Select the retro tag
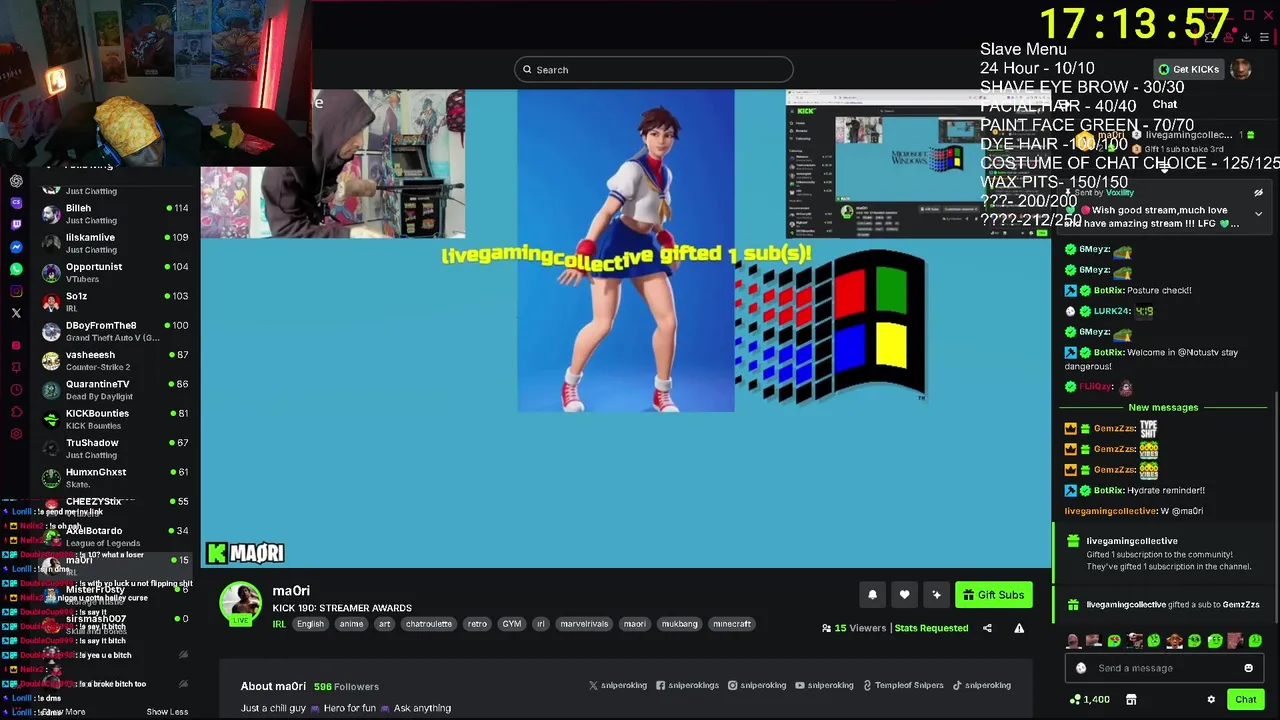The image size is (1280, 720). click(x=477, y=624)
